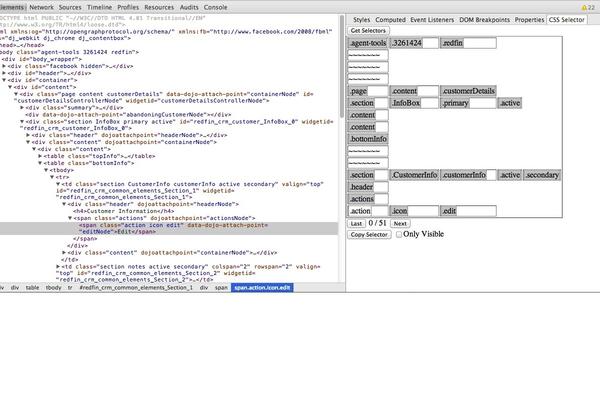Image resolution: width=600 pixels, height=400 pixels.
Task: Toggle the .agent-tools class selector
Action: click(368, 43)
